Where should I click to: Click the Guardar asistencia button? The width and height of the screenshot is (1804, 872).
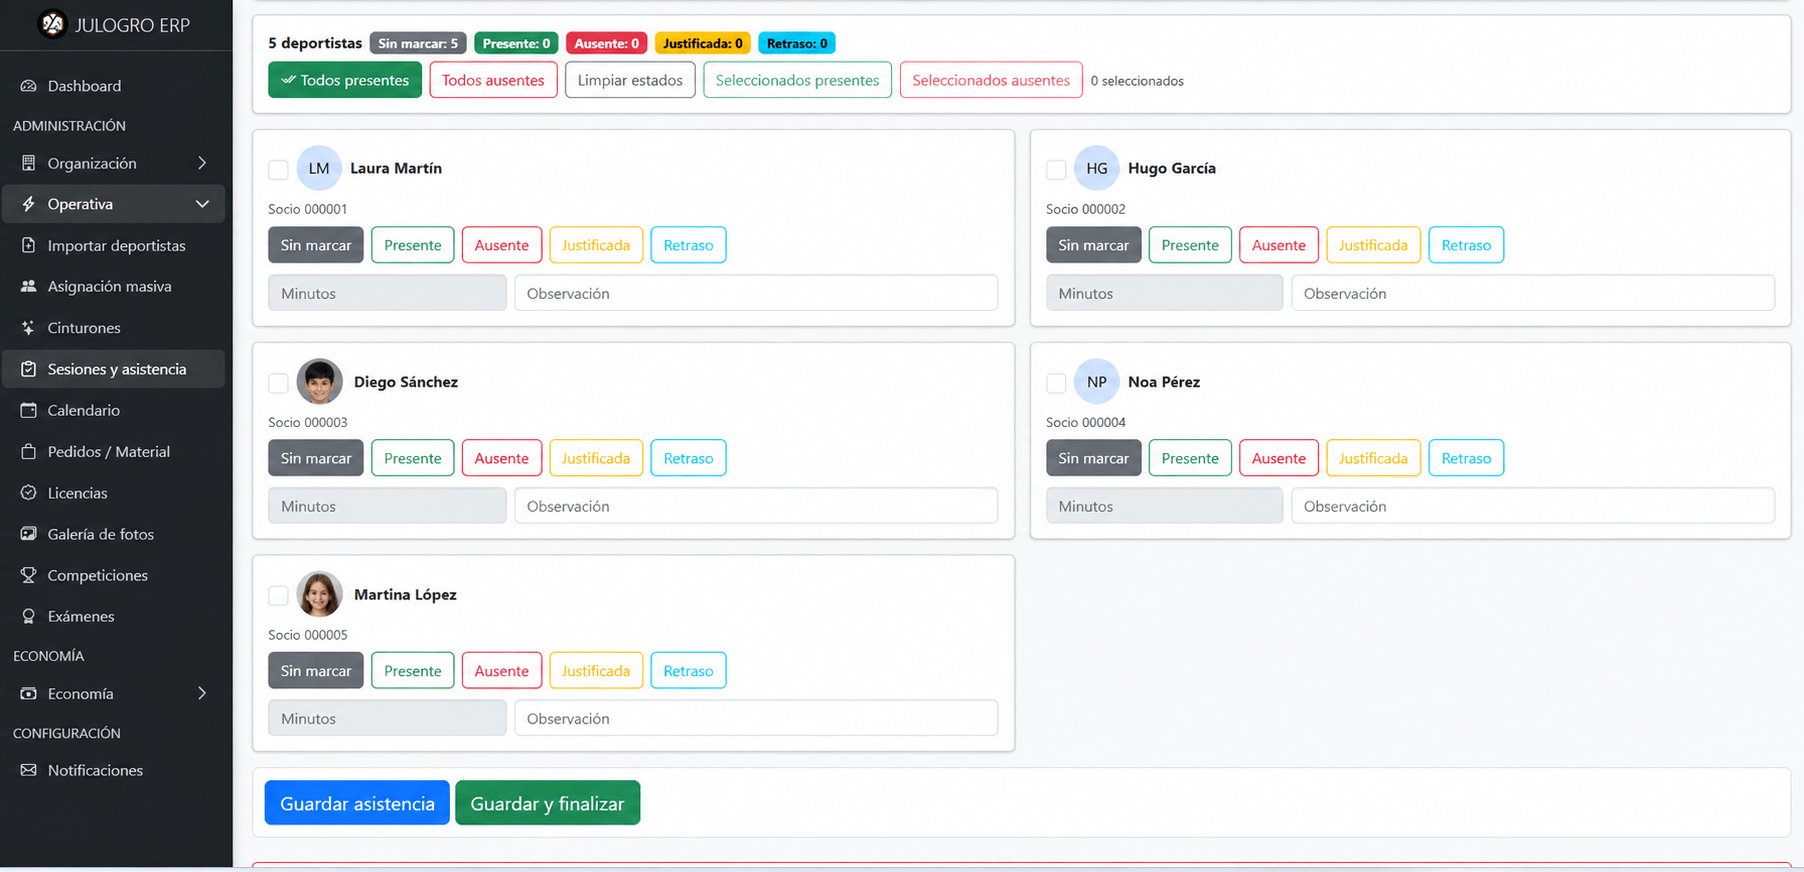357,803
